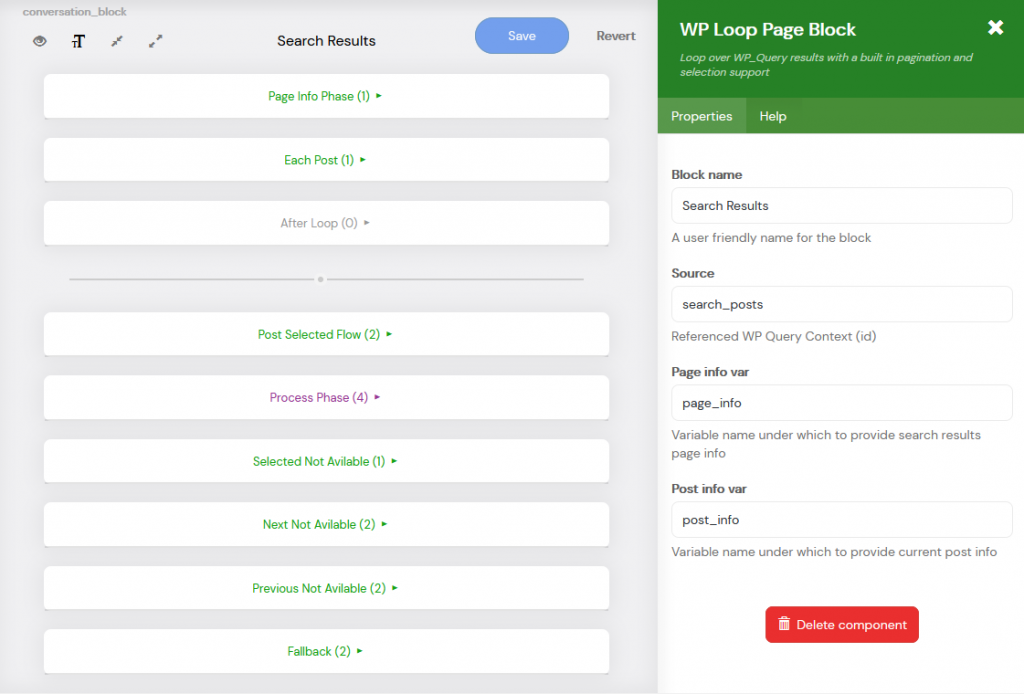Click the text rename T icon

[x=78, y=42]
